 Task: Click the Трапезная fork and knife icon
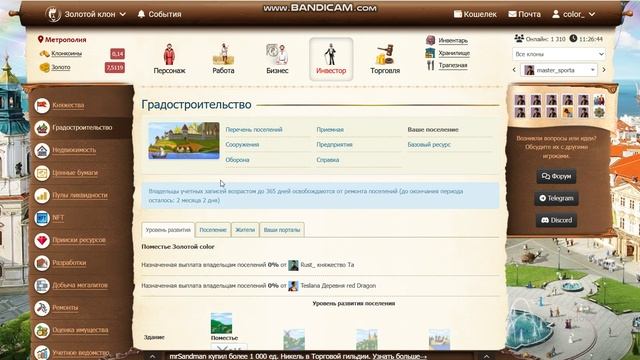point(430,65)
